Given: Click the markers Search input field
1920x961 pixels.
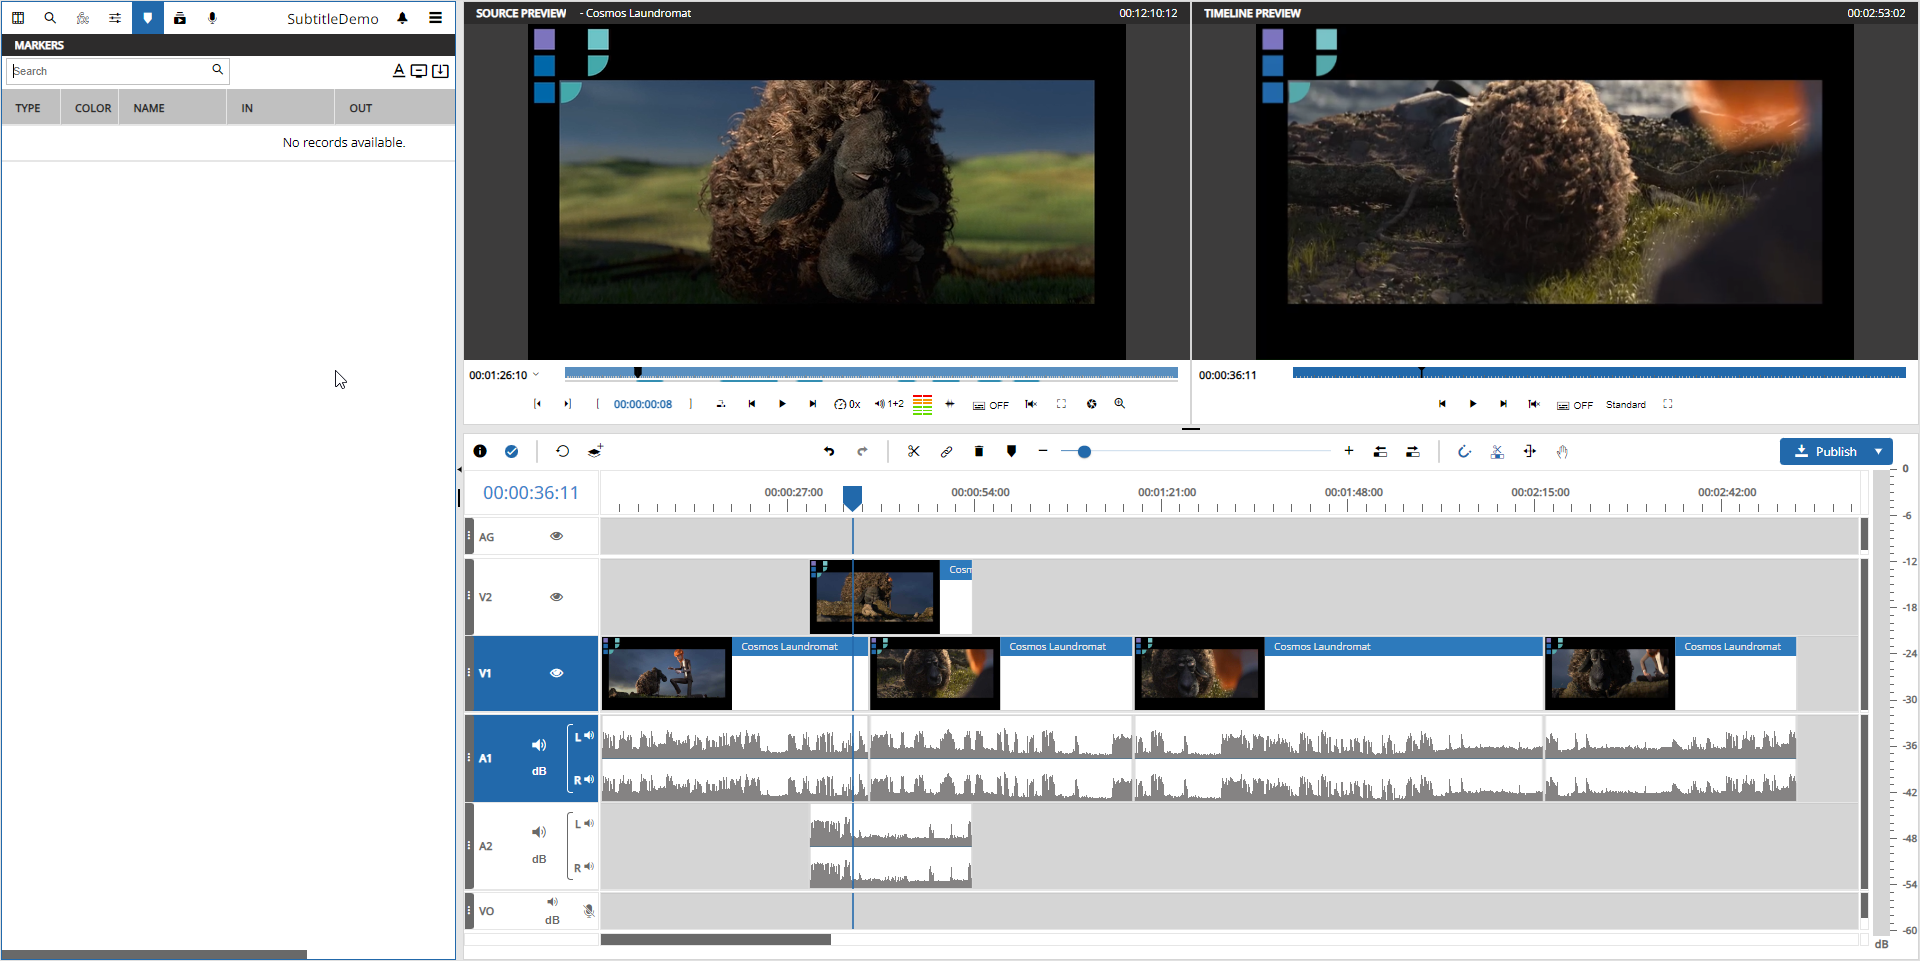Looking at the screenshot, I should click(110, 71).
